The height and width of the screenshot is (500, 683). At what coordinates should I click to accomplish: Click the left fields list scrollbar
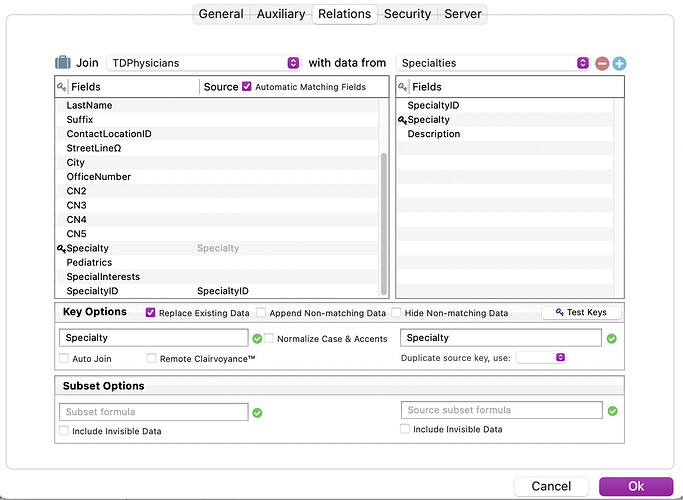pos(384,223)
